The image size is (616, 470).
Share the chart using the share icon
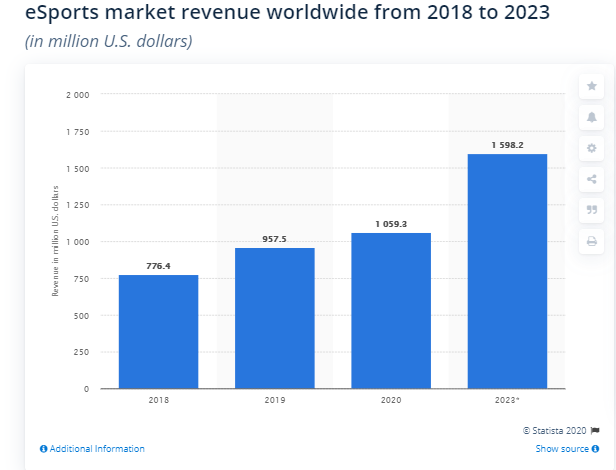tap(591, 179)
